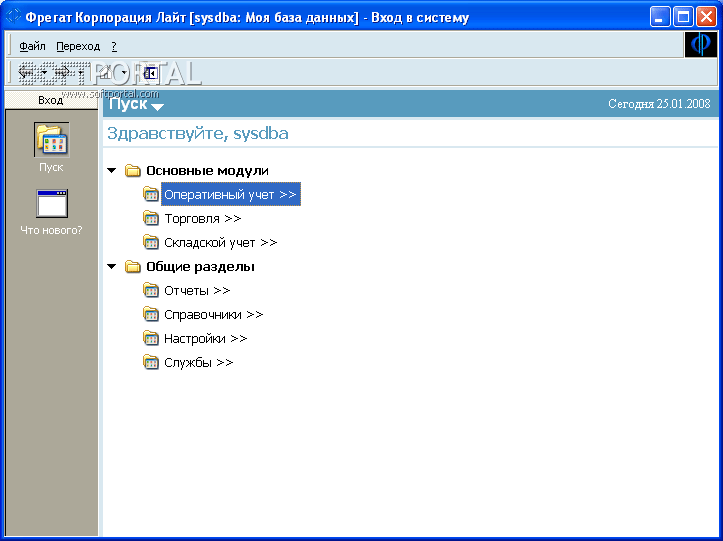Open the Оперативный учет >> module
This screenshot has height=541, width=723.
pyautogui.click(x=231, y=194)
